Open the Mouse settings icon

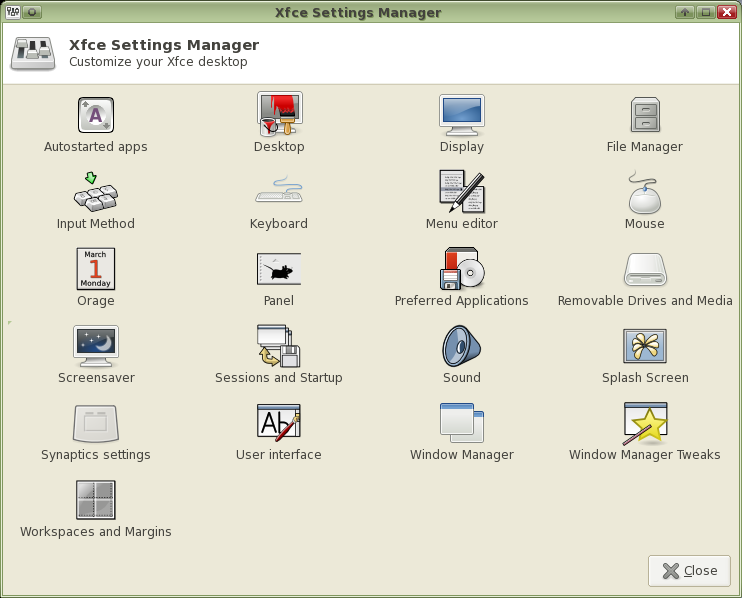tap(645, 192)
